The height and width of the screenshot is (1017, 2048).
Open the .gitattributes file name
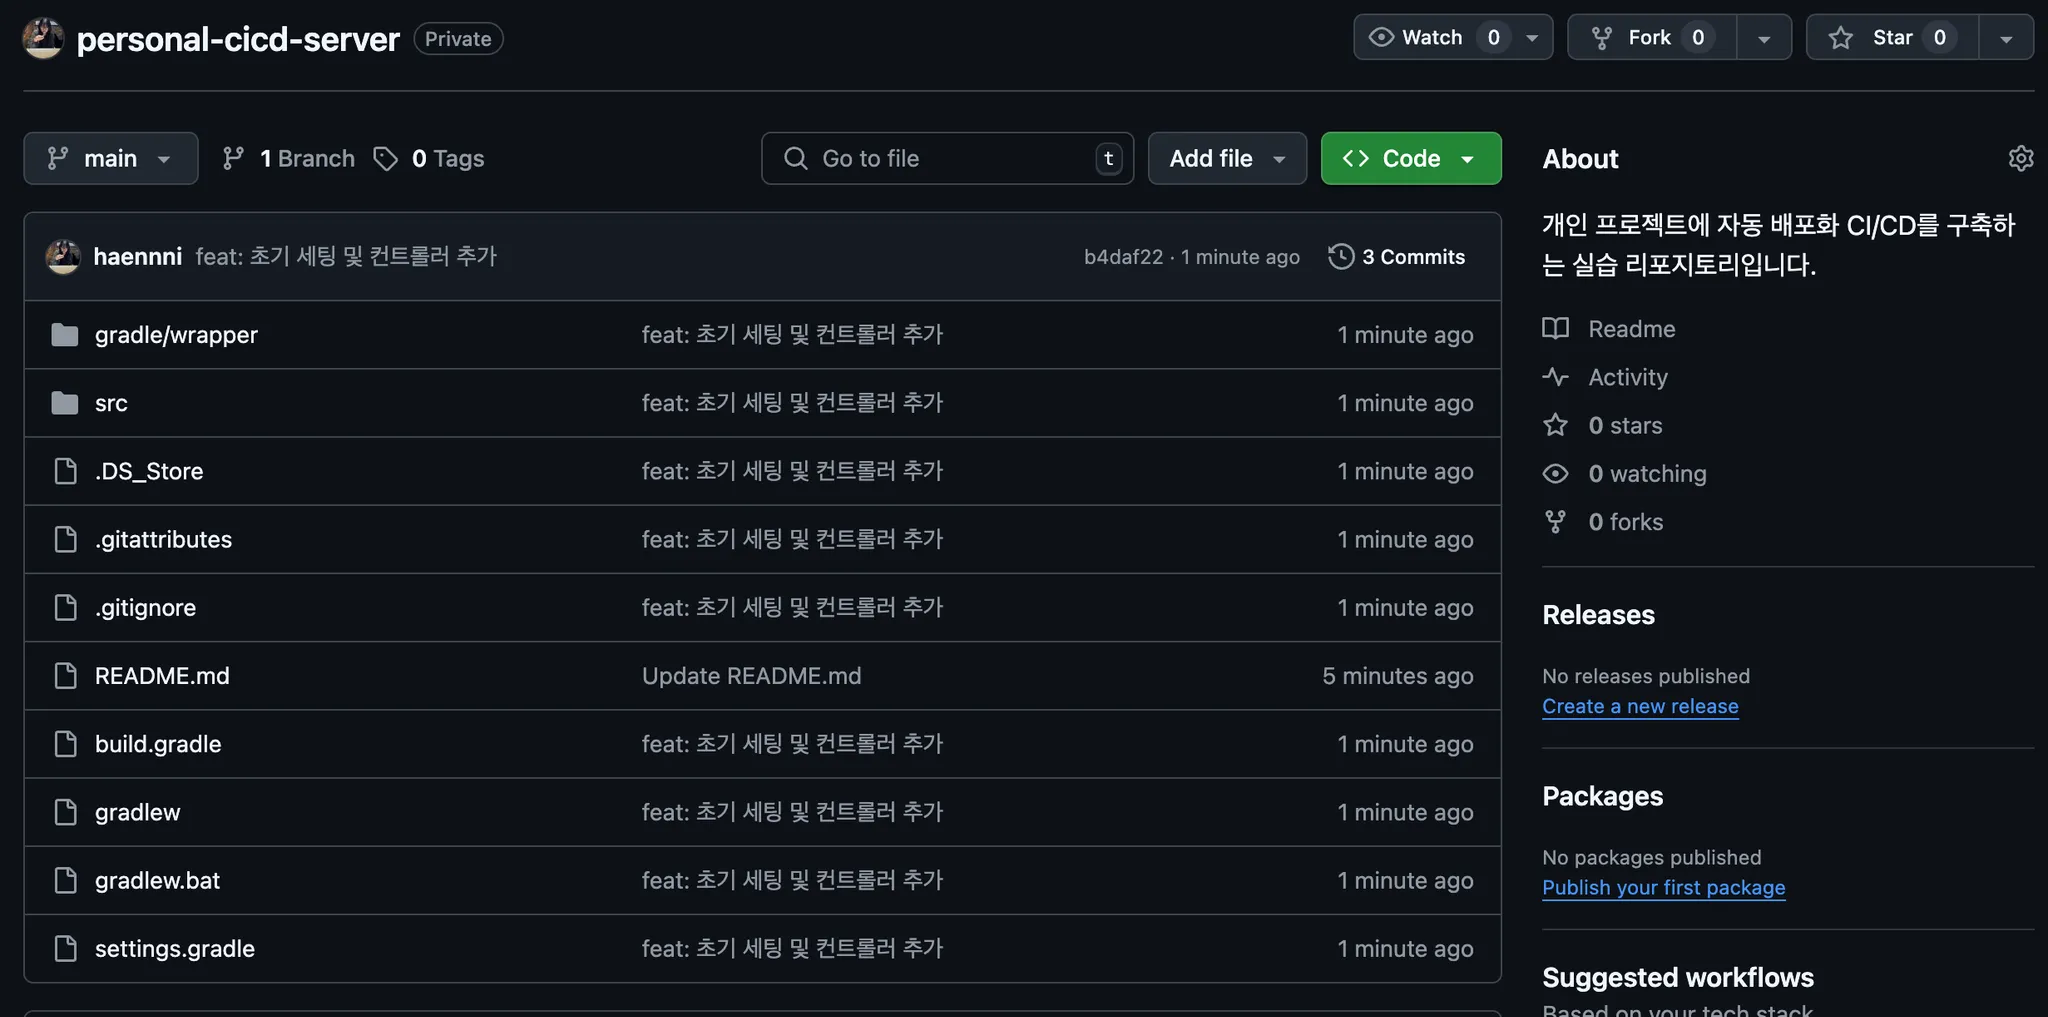pos(163,539)
